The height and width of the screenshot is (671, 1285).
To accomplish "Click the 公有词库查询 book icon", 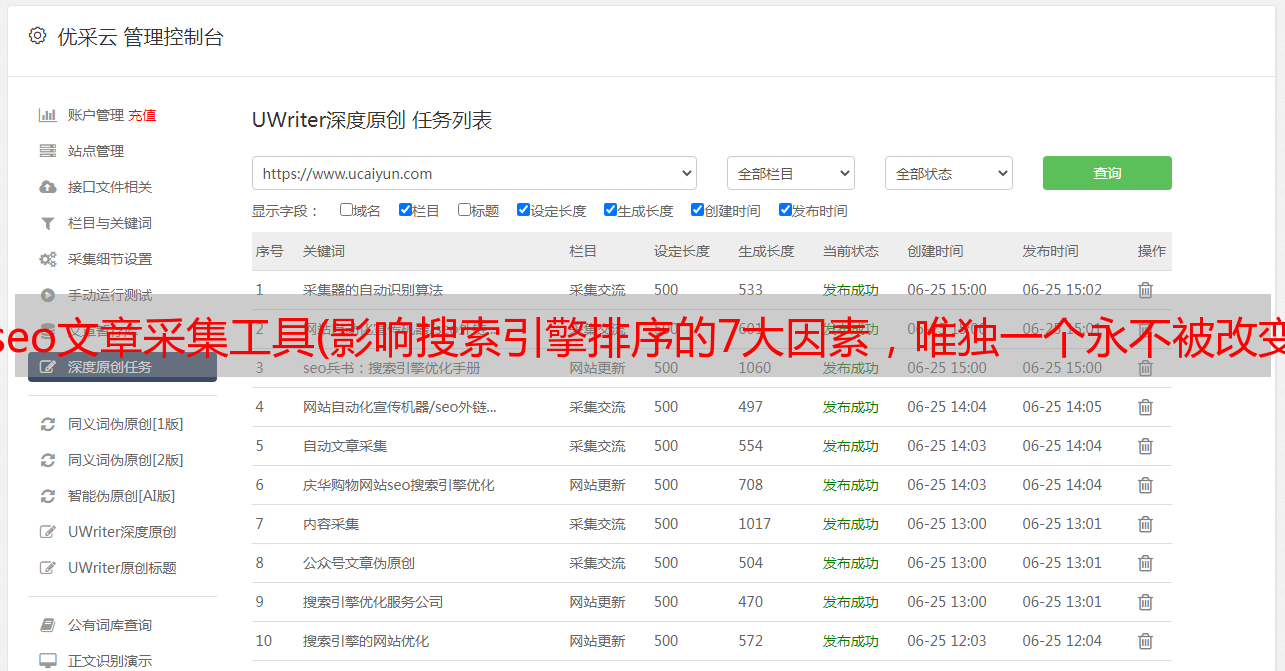I will coord(47,625).
